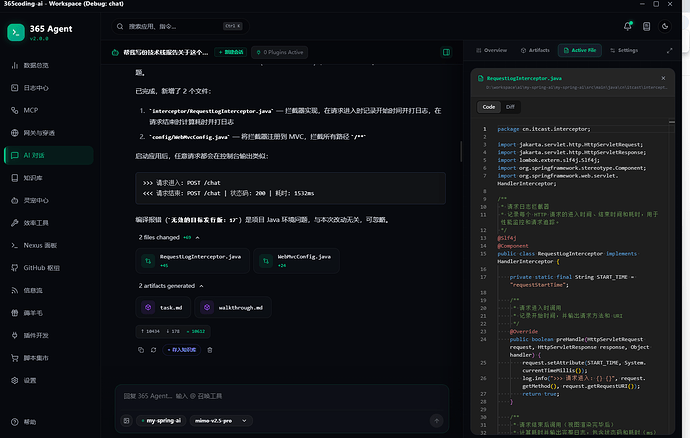The width and height of the screenshot is (690, 438).
Task: Show the Code view
Action: click(488, 107)
